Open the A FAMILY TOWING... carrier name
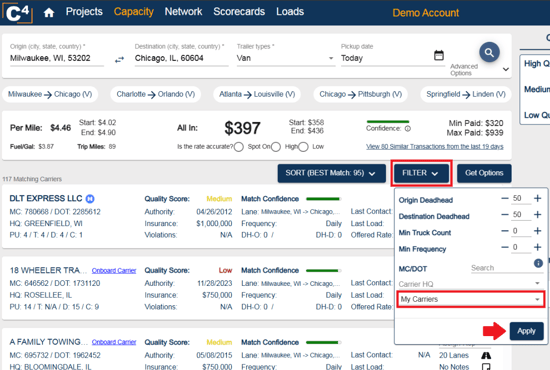This screenshot has height=370, width=550. pyautogui.click(x=49, y=342)
